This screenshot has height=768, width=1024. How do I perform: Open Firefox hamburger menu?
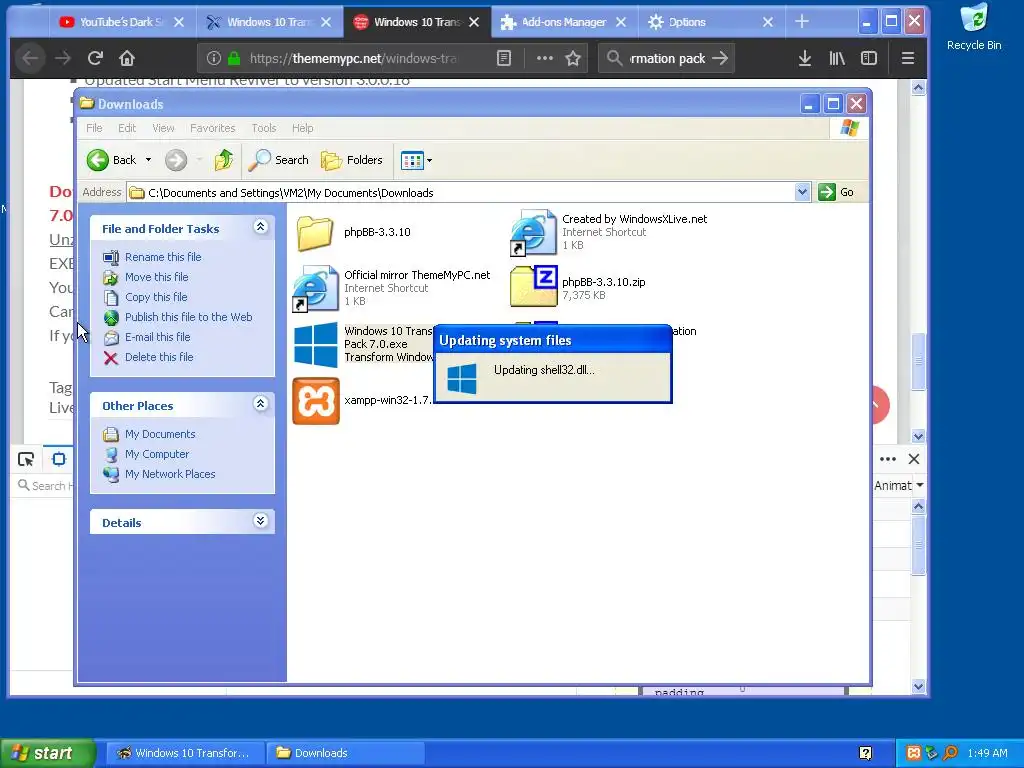pyautogui.click(x=908, y=58)
